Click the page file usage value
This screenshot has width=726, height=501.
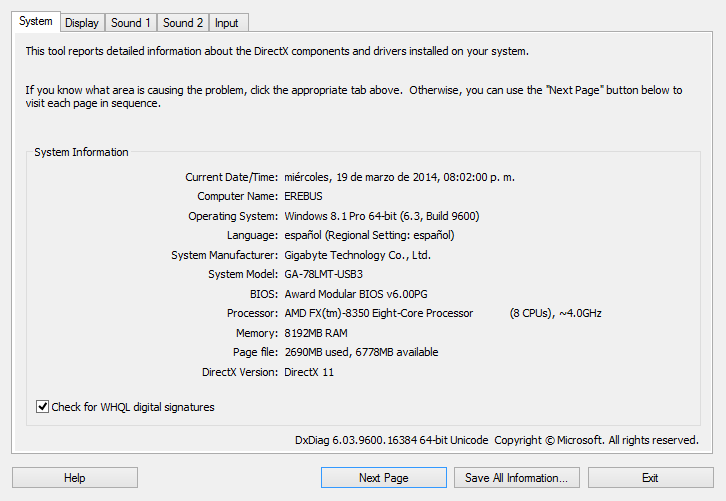(x=361, y=352)
